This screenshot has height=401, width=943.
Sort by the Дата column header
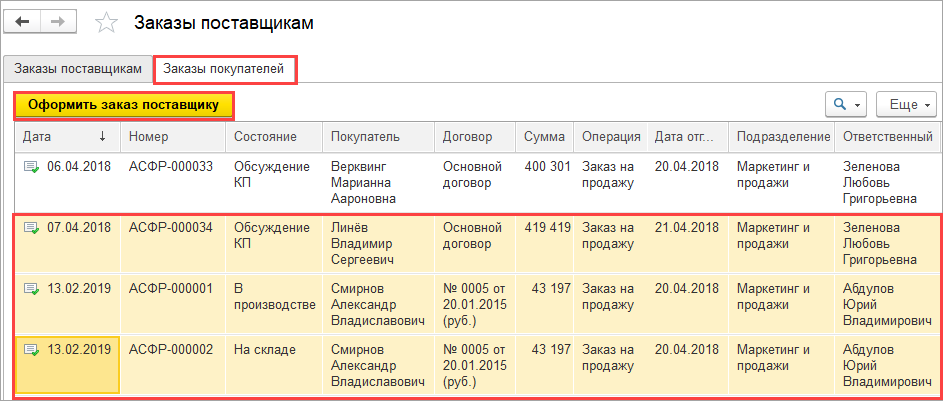click(60, 136)
